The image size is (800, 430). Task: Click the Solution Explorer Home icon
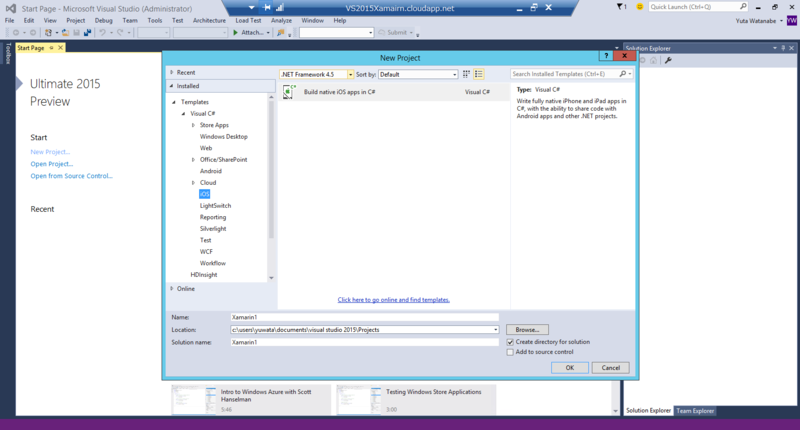pyautogui.click(x=654, y=60)
